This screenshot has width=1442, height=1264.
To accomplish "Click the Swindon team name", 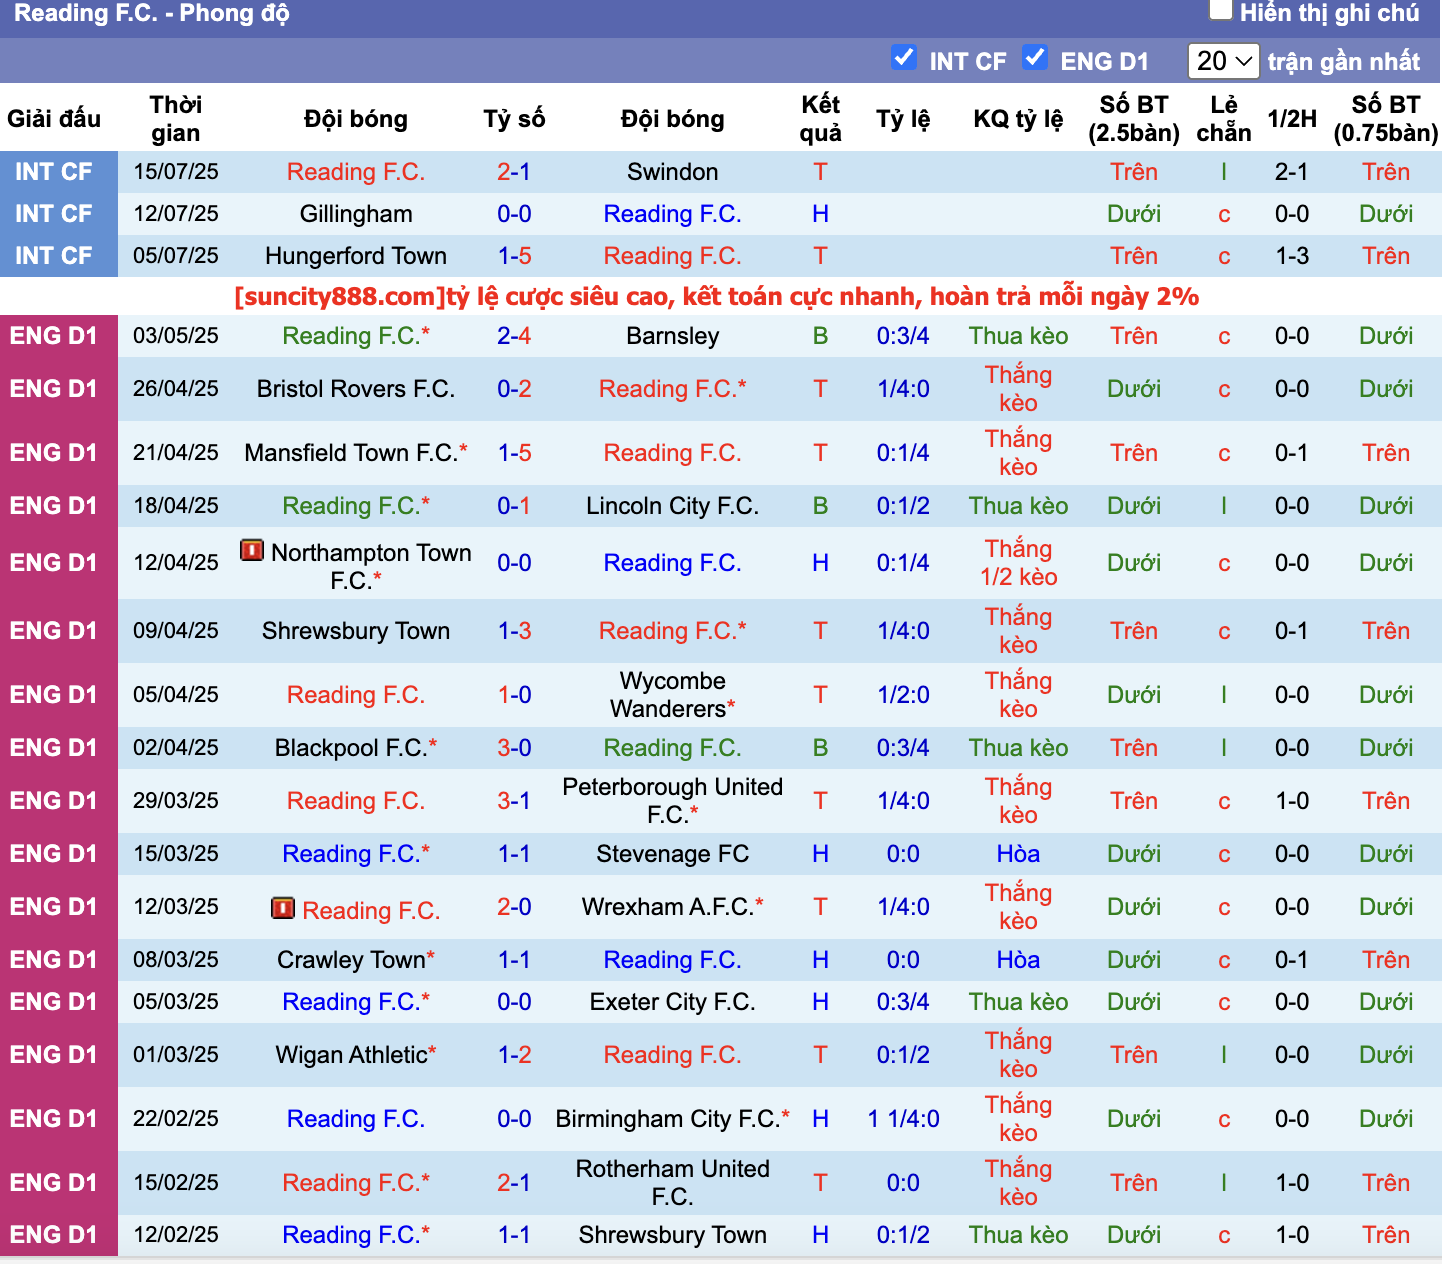I will click(x=673, y=172).
